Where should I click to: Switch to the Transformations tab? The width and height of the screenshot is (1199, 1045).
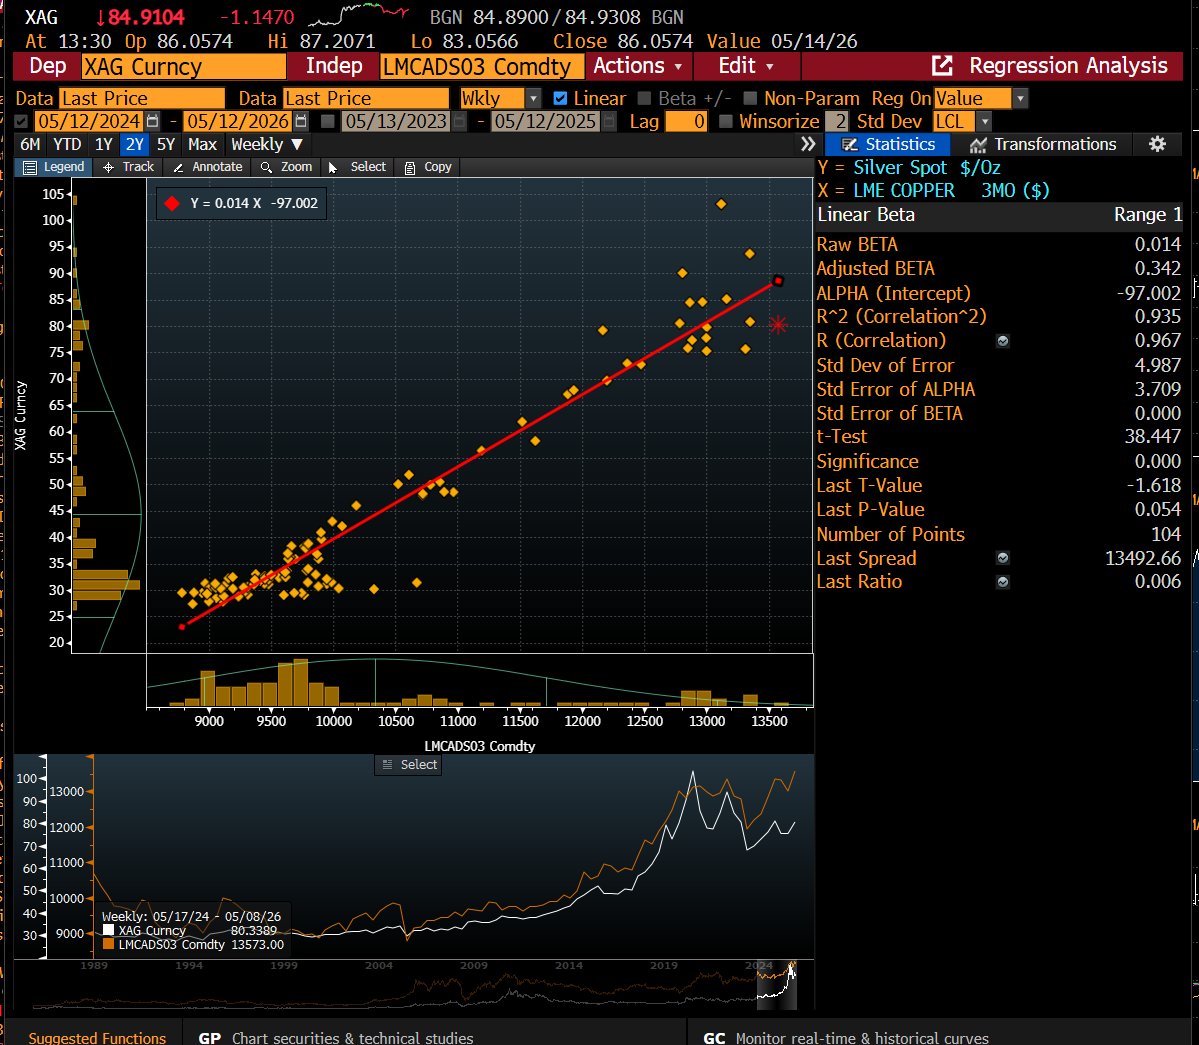tap(1044, 144)
